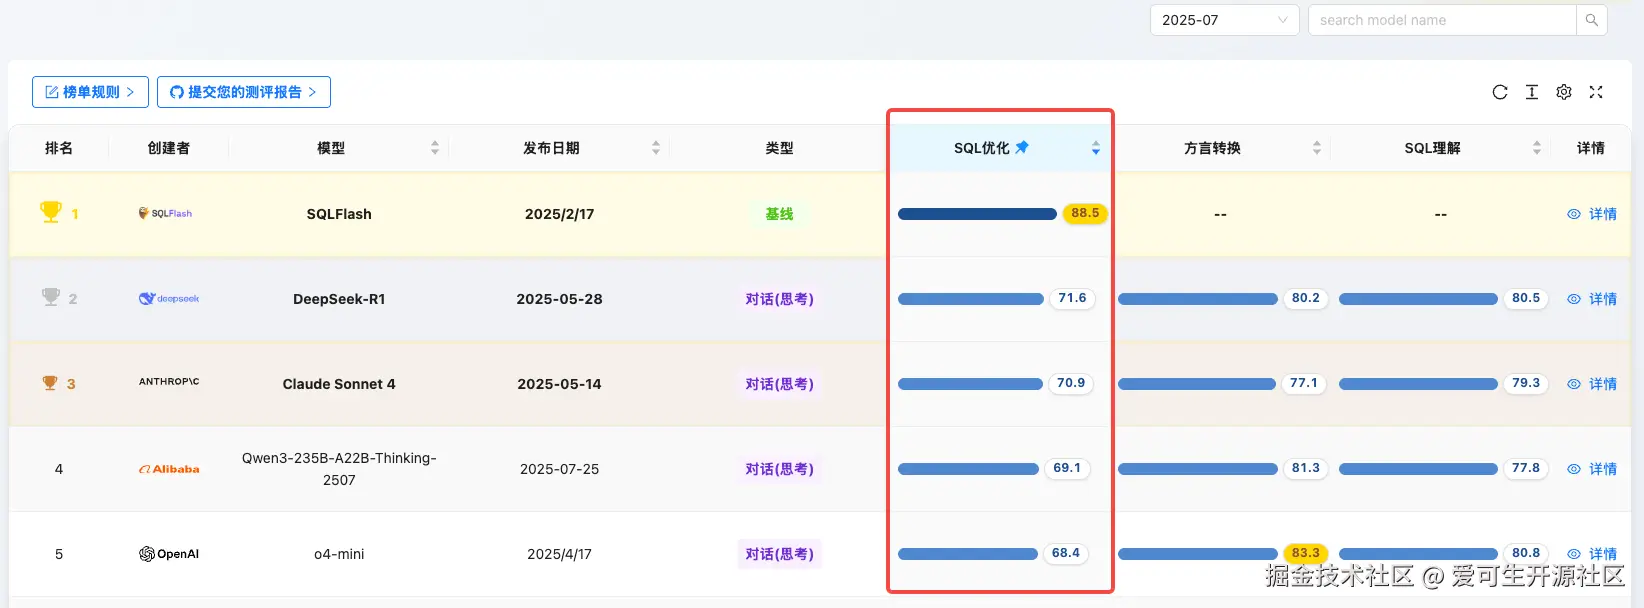Focus the search model name field
The image size is (1644, 608).
pos(1441,20)
